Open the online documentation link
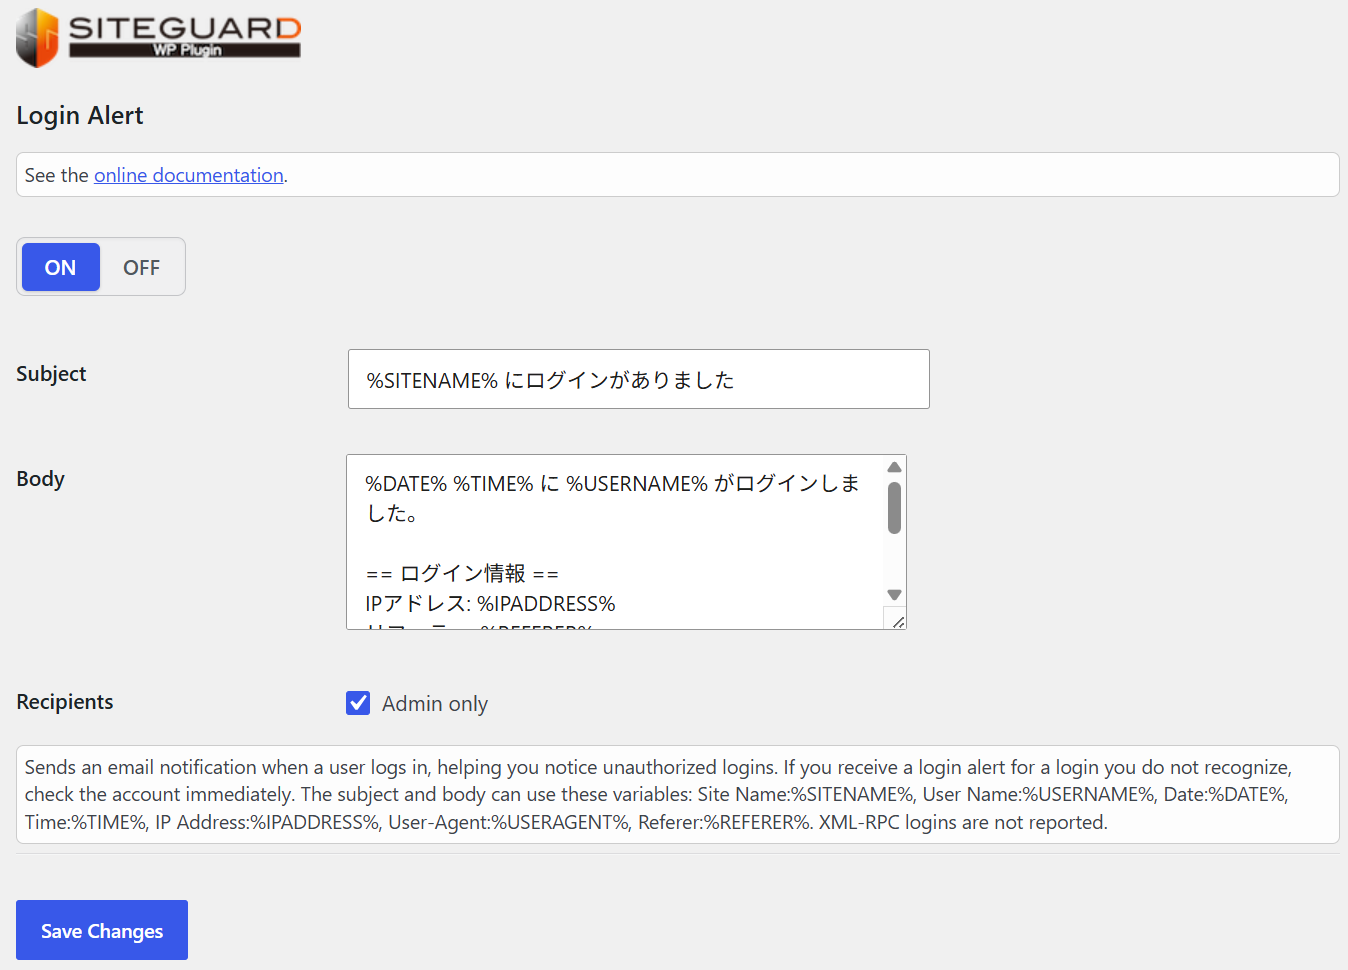This screenshot has height=970, width=1348. [x=189, y=175]
